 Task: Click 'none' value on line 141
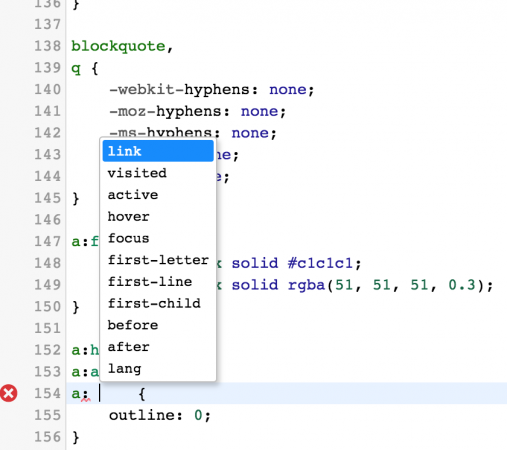[x=259, y=111]
